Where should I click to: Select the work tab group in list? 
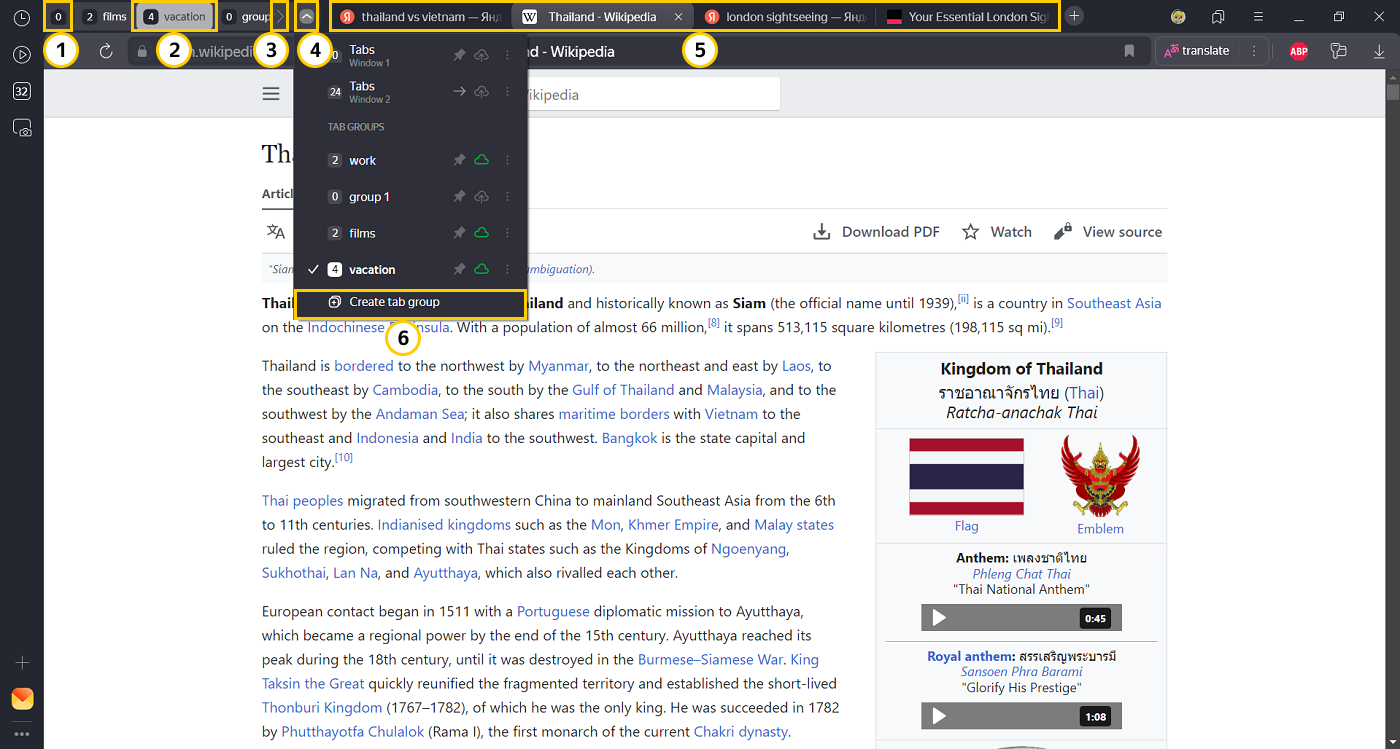[362, 161]
